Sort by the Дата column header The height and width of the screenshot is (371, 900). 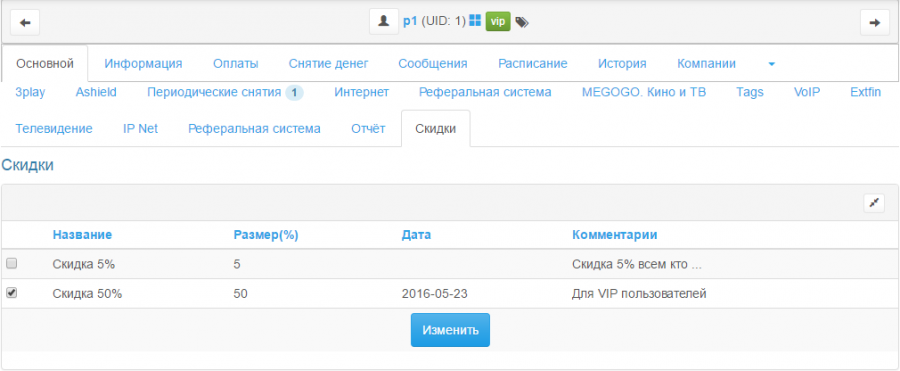click(416, 234)
